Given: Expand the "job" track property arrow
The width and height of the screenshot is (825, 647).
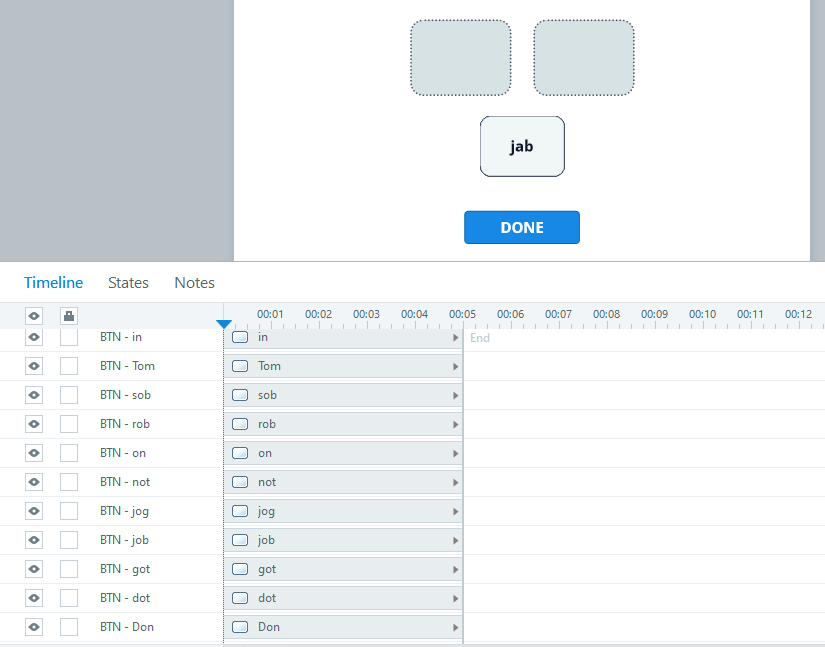Looking at the screenshot, I should click(x=456, y=539).
